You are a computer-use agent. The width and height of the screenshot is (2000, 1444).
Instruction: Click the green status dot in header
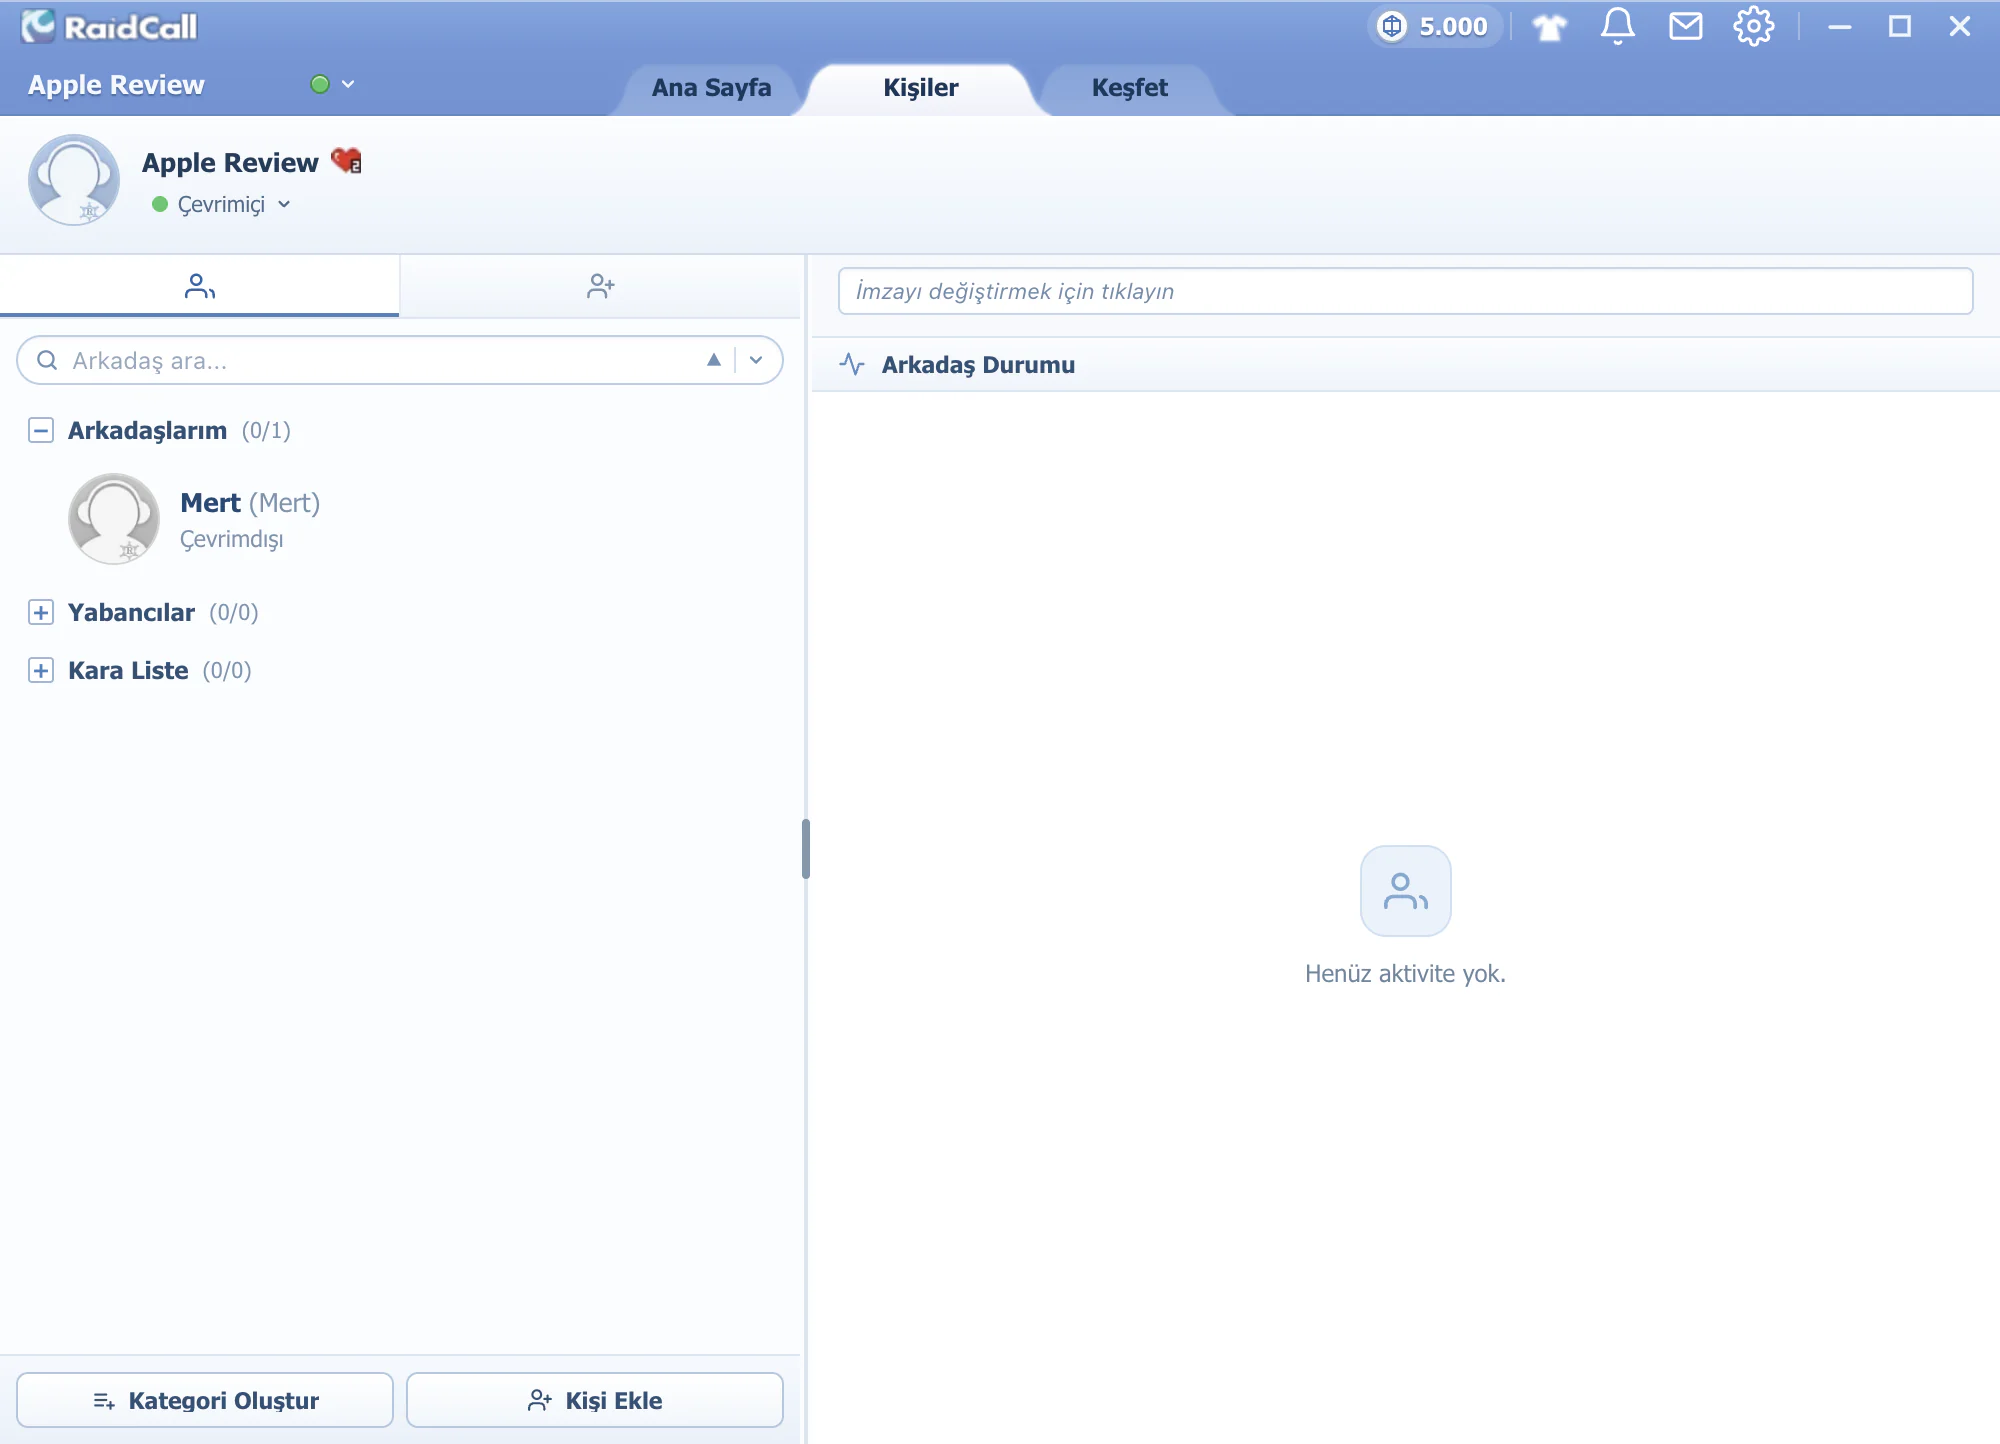pos(320,84)
